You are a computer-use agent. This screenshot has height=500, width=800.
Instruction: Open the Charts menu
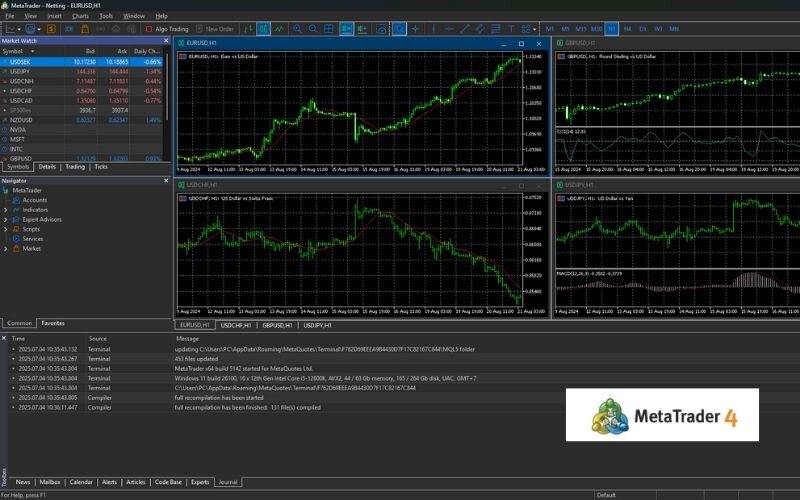pos(80,16)
